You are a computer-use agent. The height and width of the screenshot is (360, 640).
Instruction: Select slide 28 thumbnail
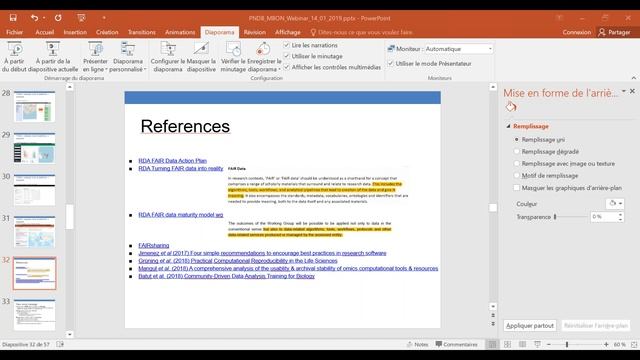(x=34, y=107)
